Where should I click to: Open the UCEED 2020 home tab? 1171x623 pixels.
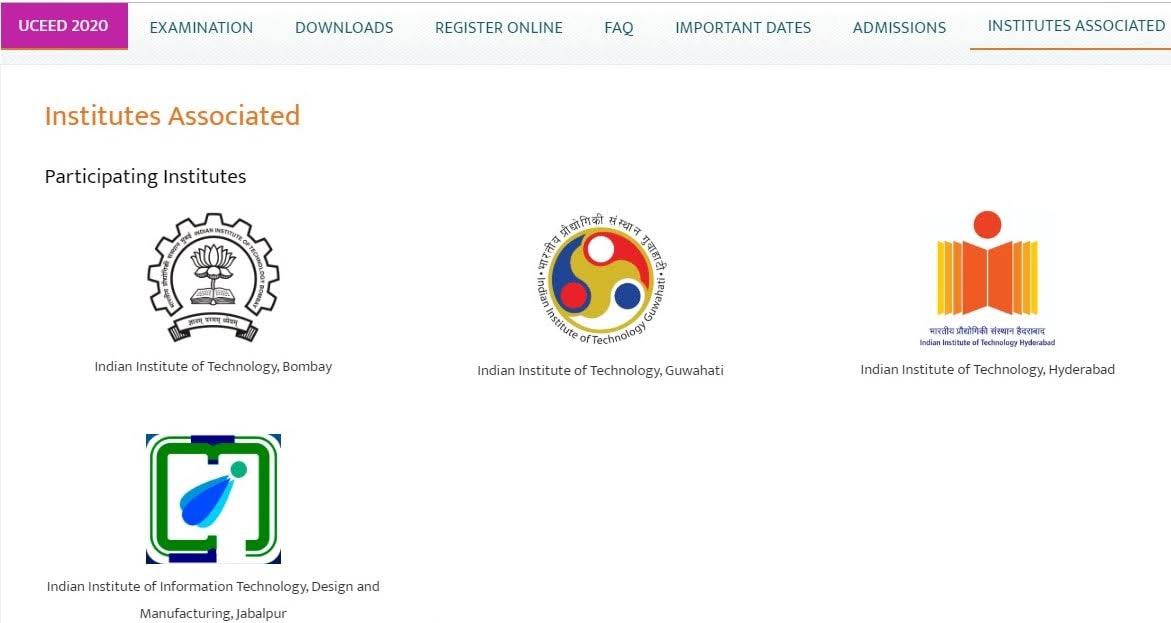[x=64, y=26]
